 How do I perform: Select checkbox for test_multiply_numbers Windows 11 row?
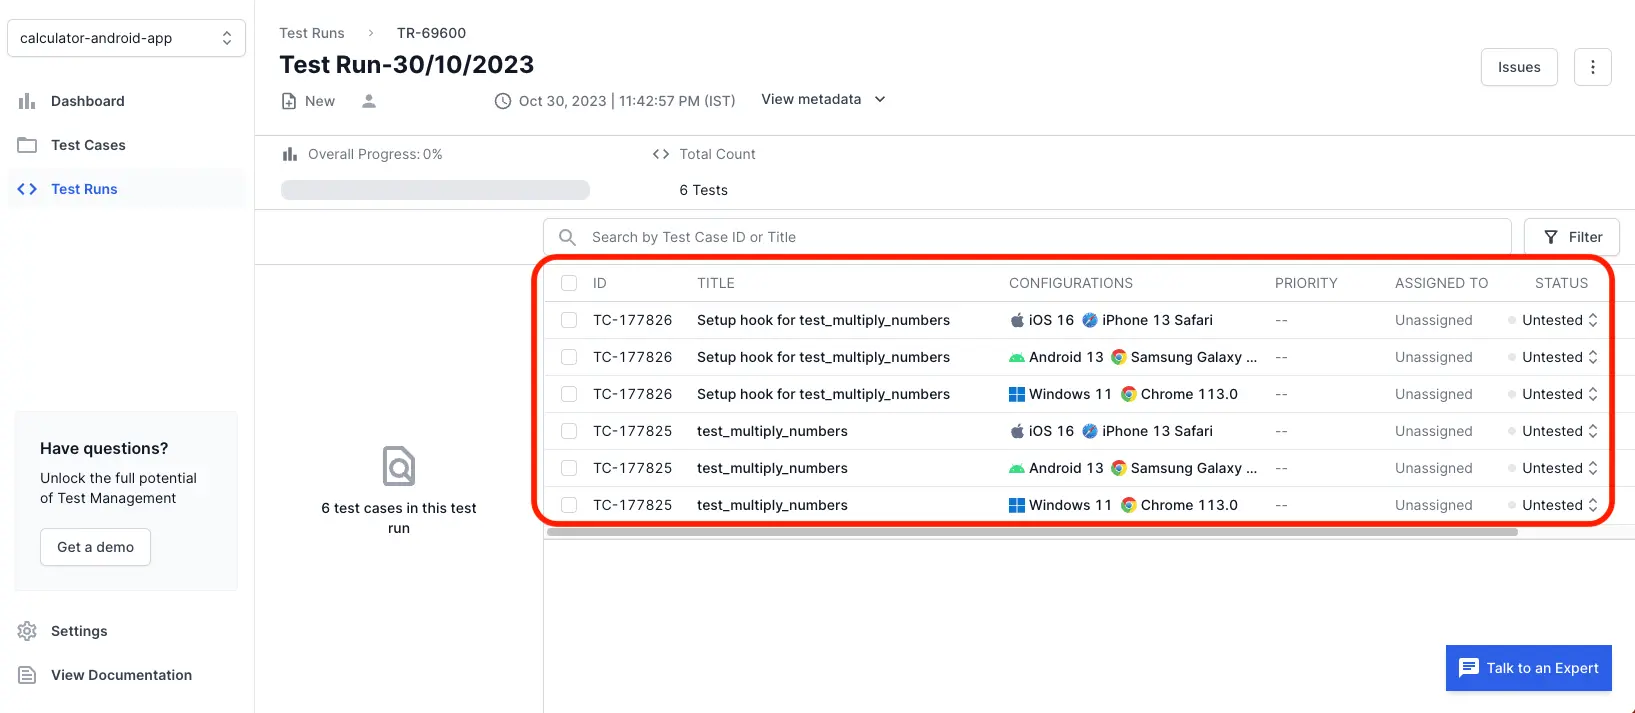point(569,505)
